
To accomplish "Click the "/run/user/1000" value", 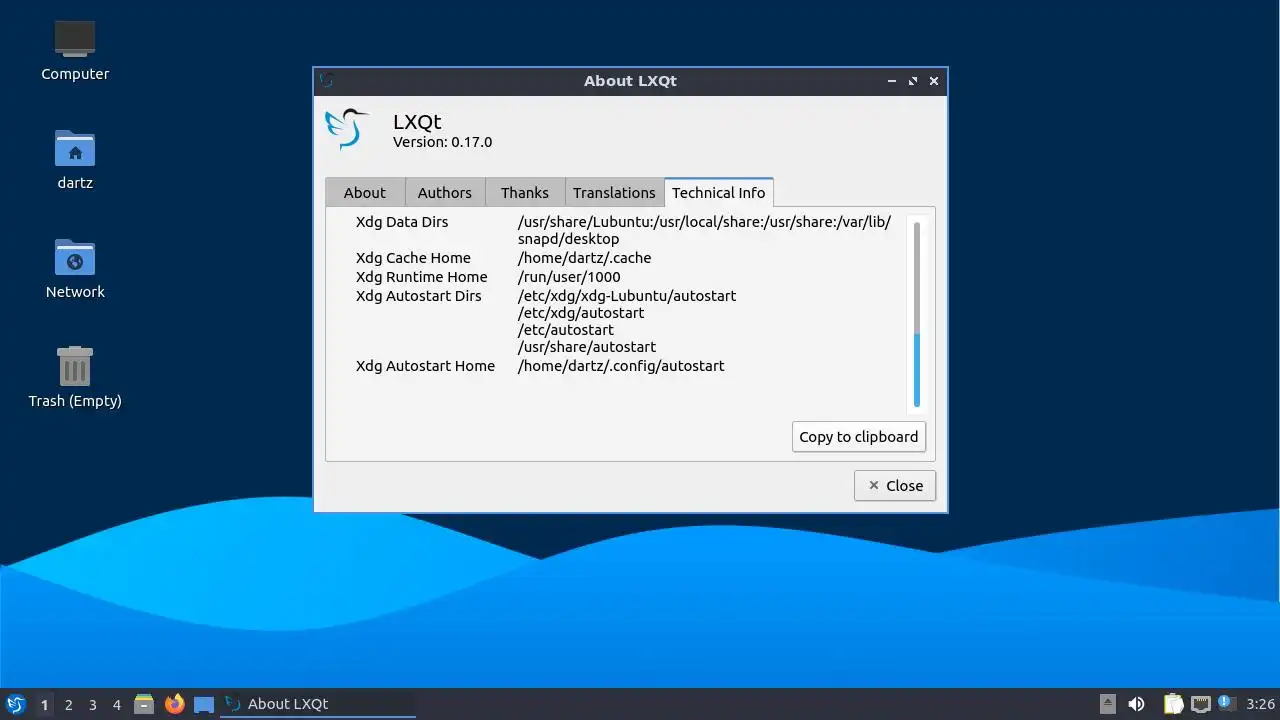I will point(569,277).
